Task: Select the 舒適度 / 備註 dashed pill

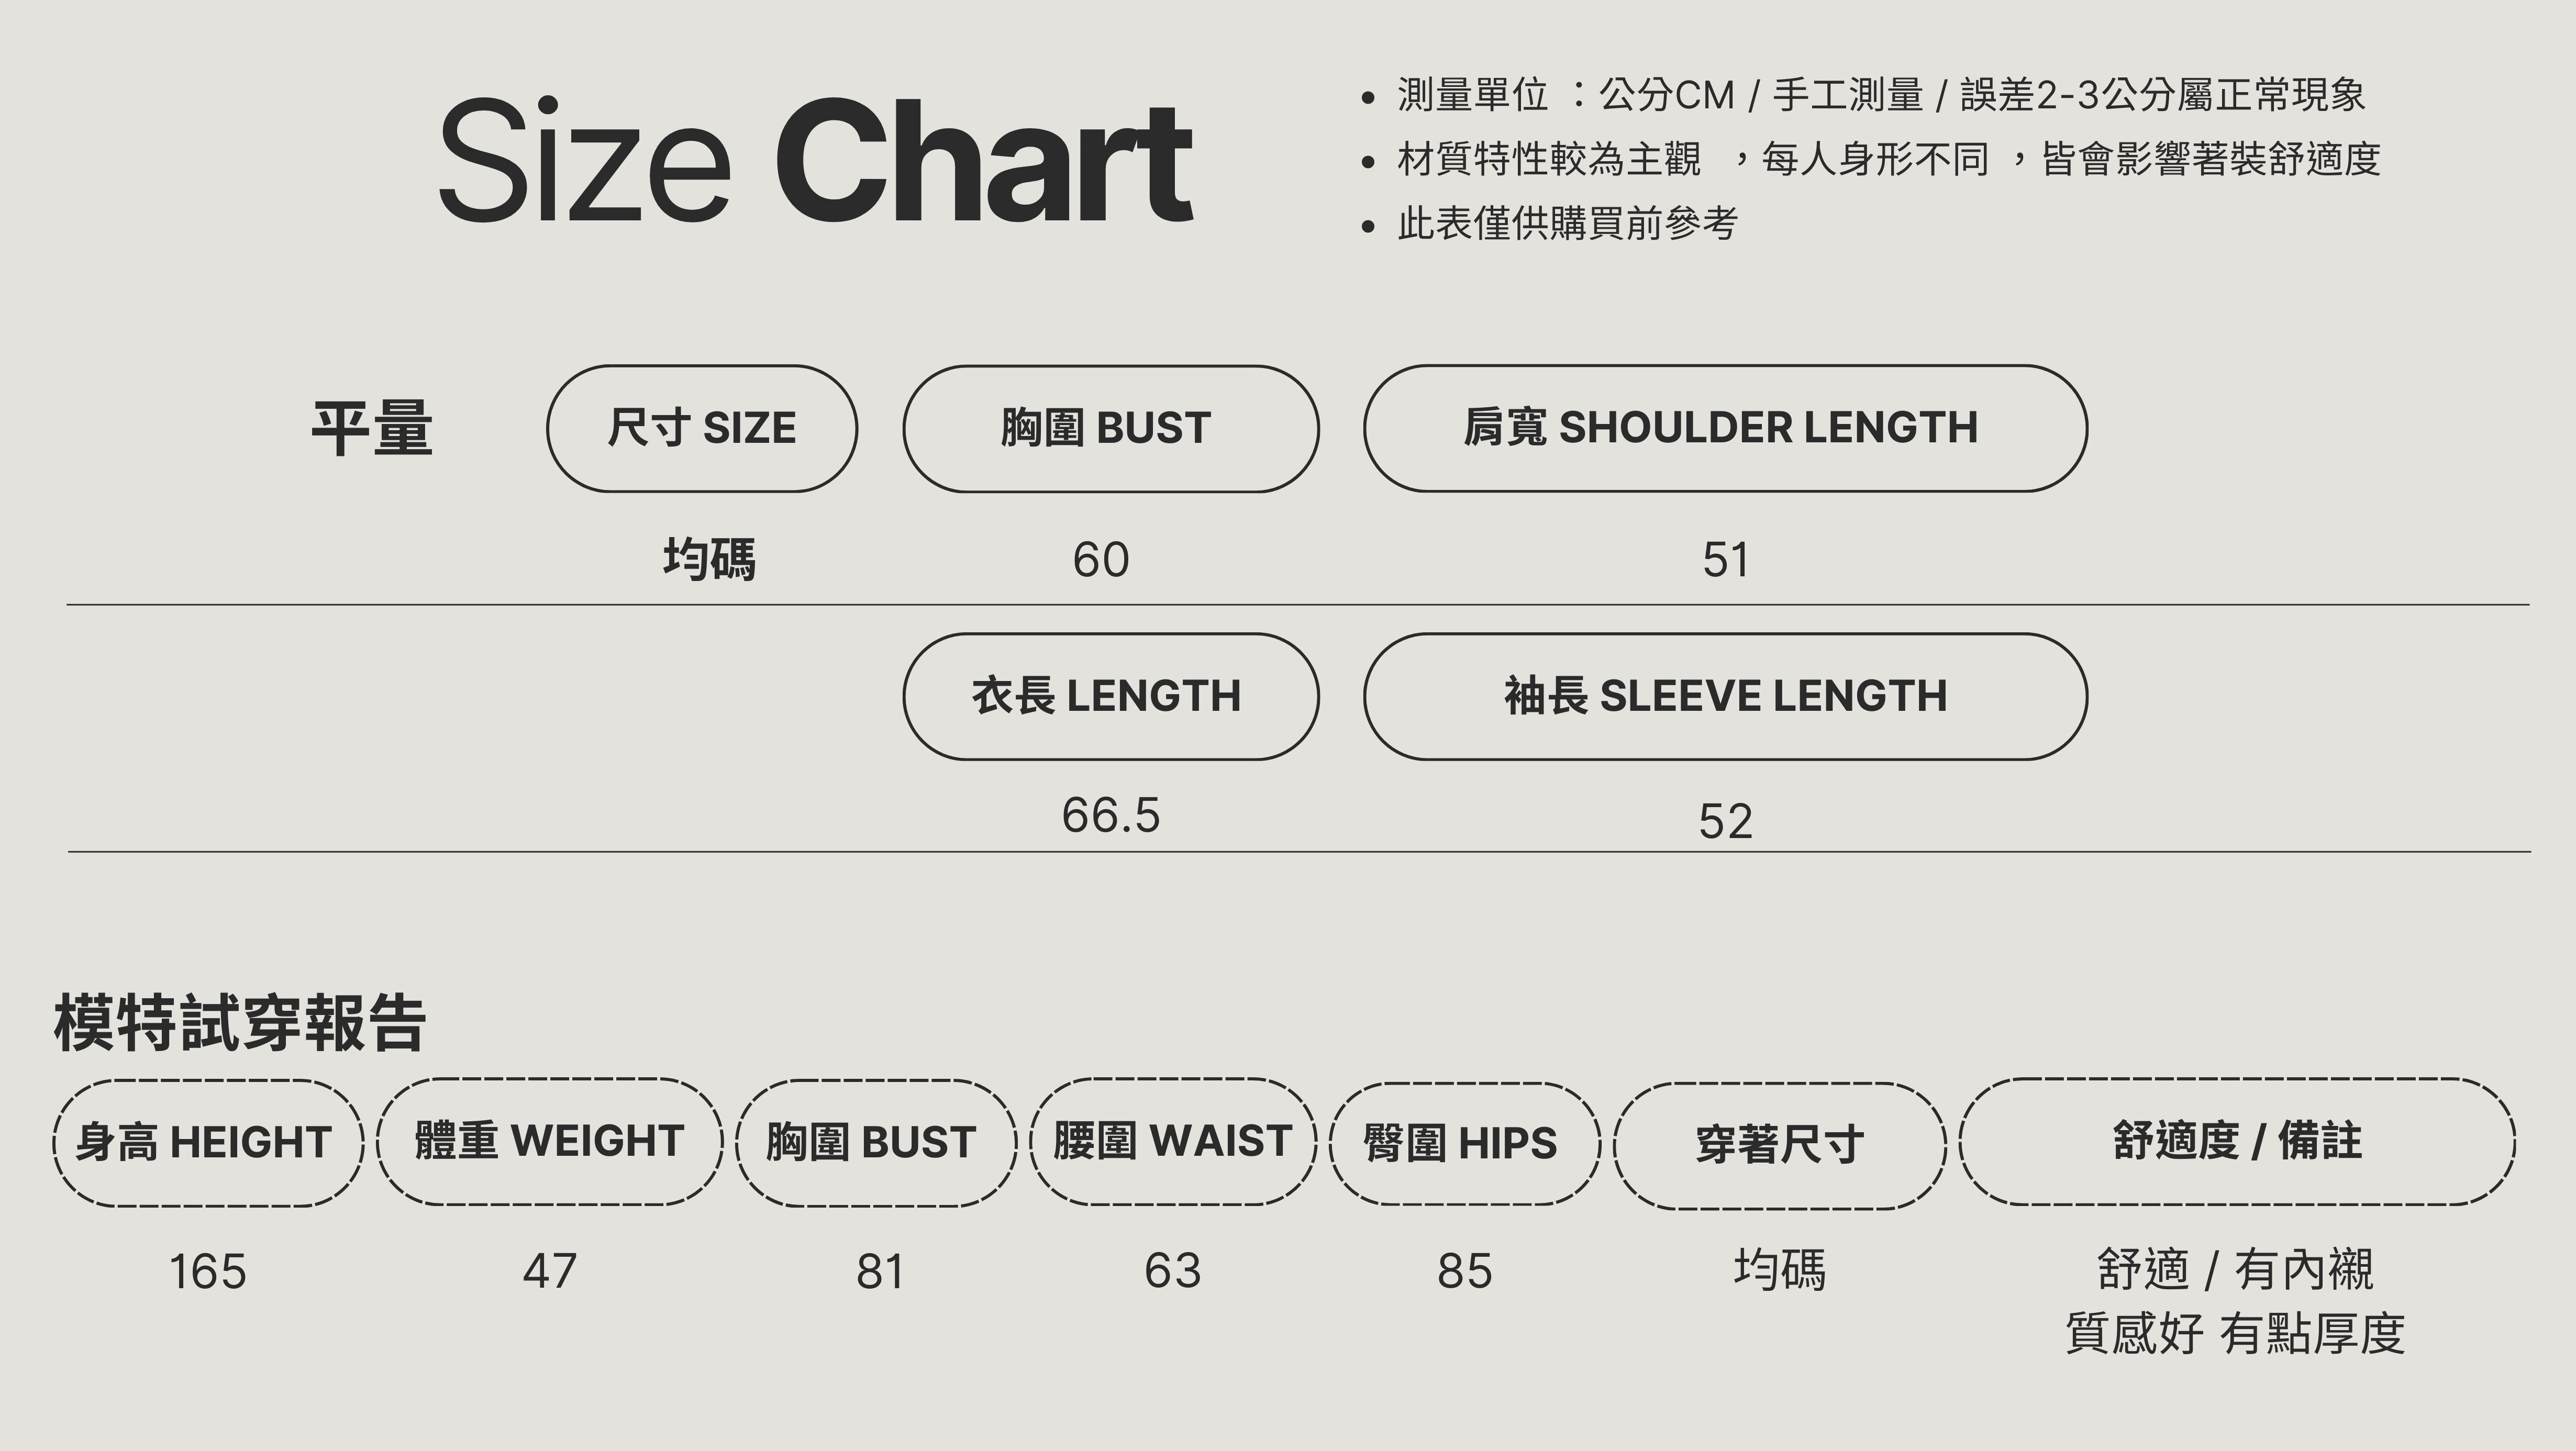Action: pyautogui.click(x=2236, y=1141)
